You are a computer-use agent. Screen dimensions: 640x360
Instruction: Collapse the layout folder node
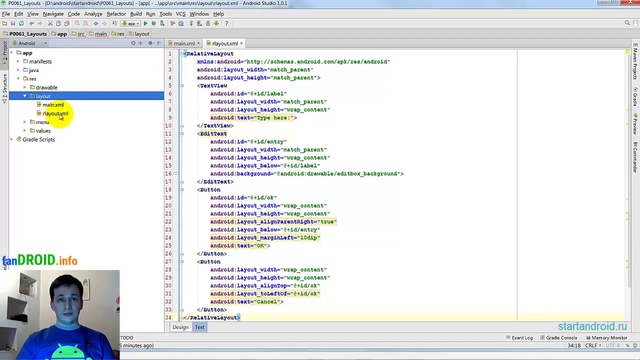pyautogui.click(x=25, y=96)
